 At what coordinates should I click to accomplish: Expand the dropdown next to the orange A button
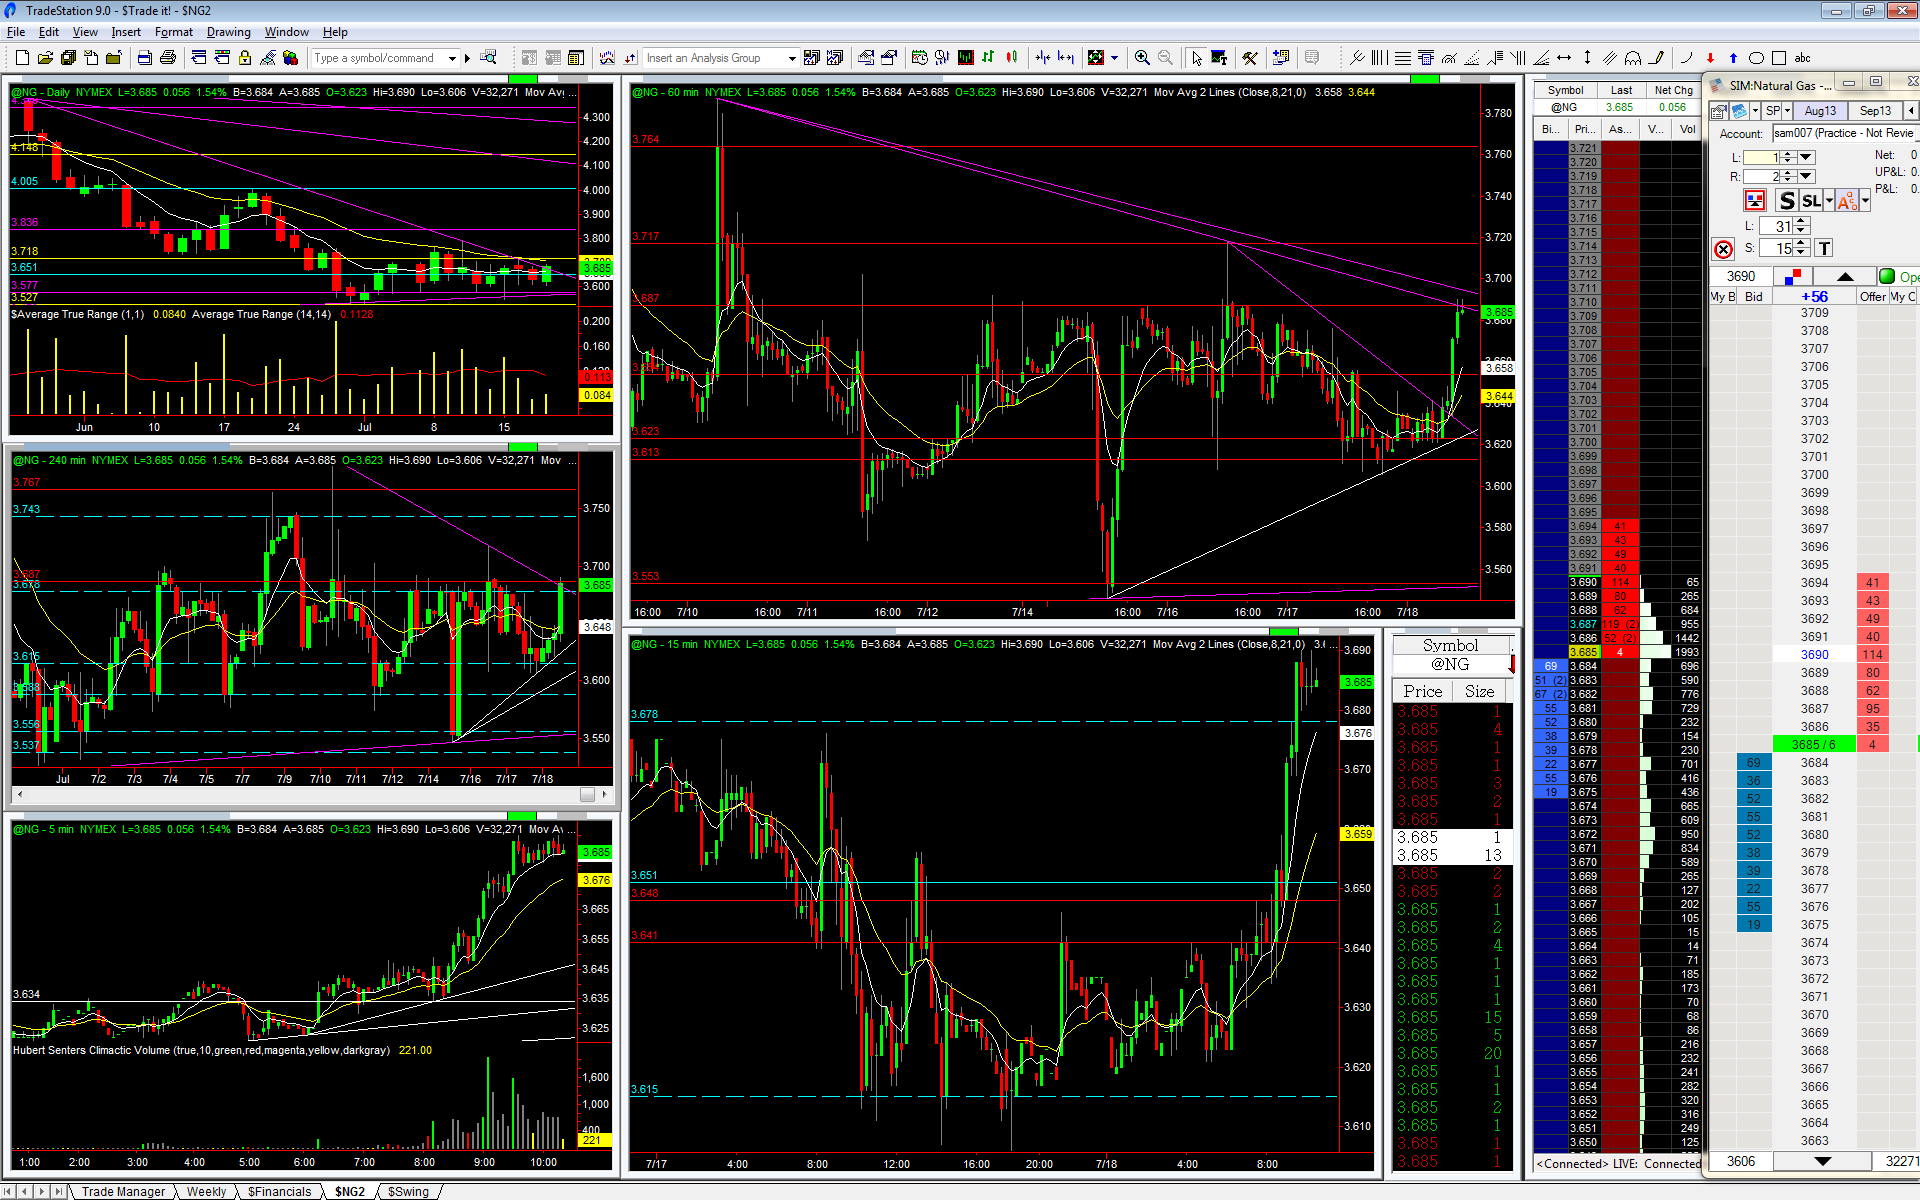click(x=1865, y=201)
